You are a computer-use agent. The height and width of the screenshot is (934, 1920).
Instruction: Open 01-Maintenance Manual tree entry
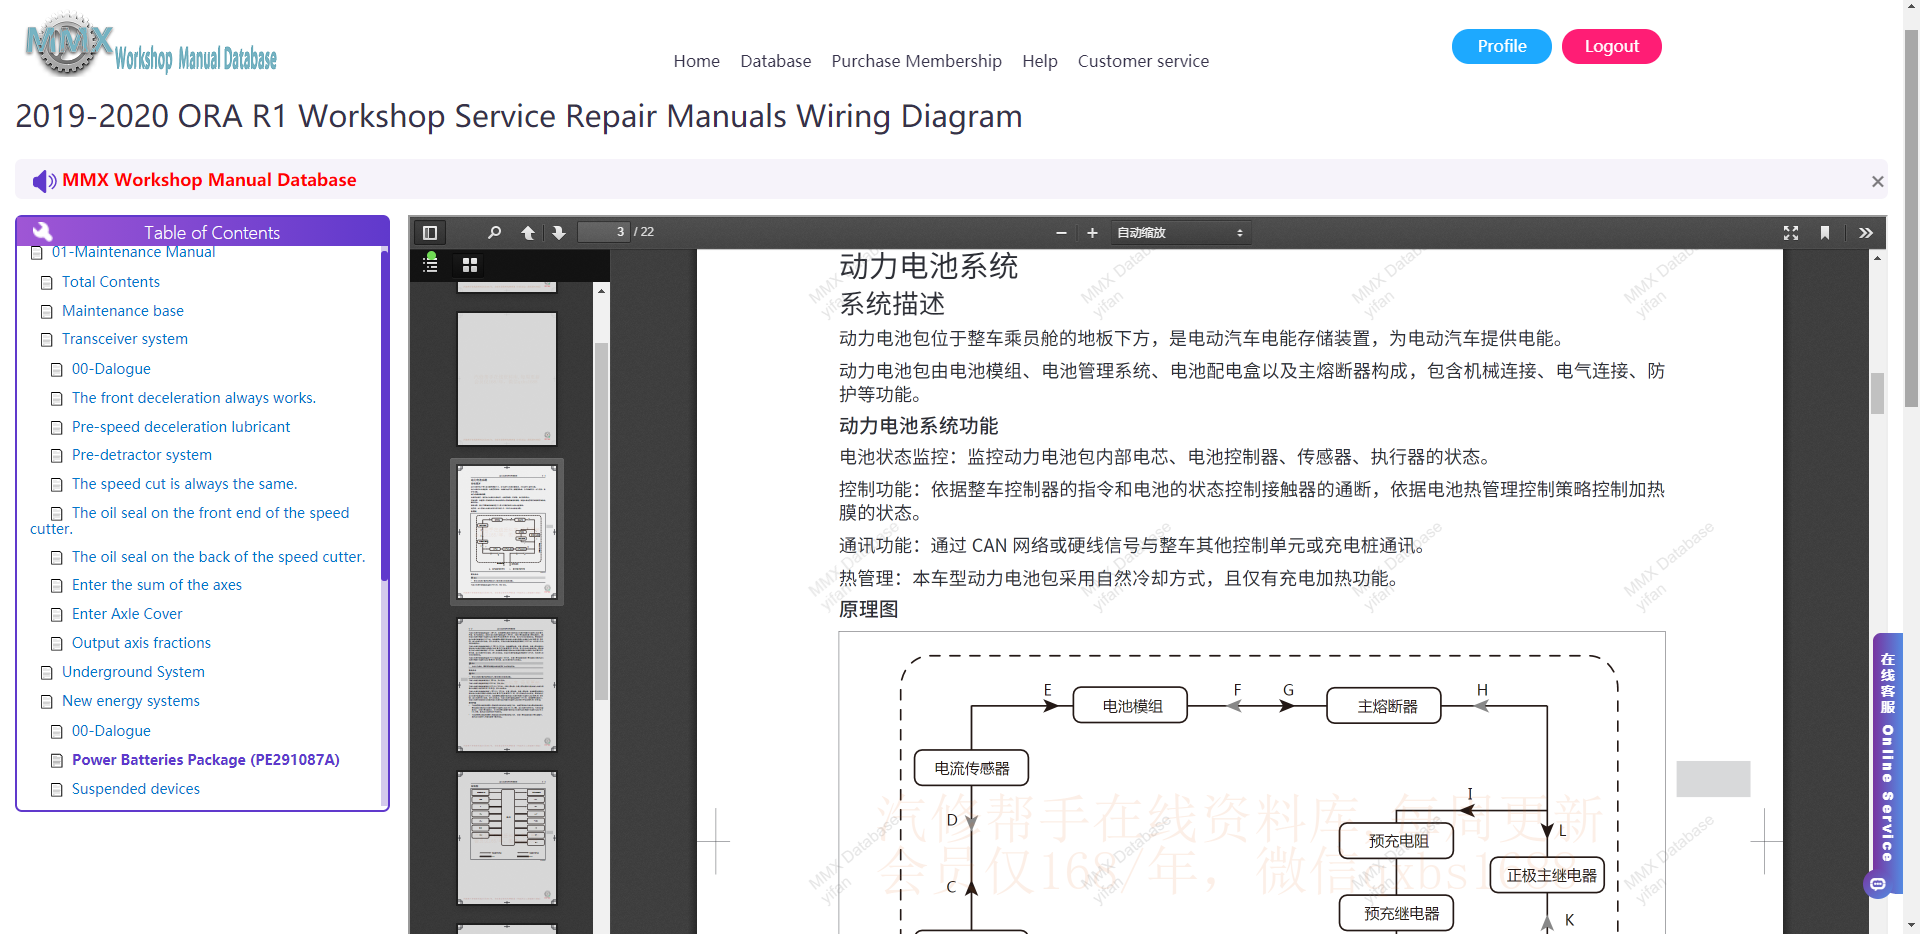(133, 252)
